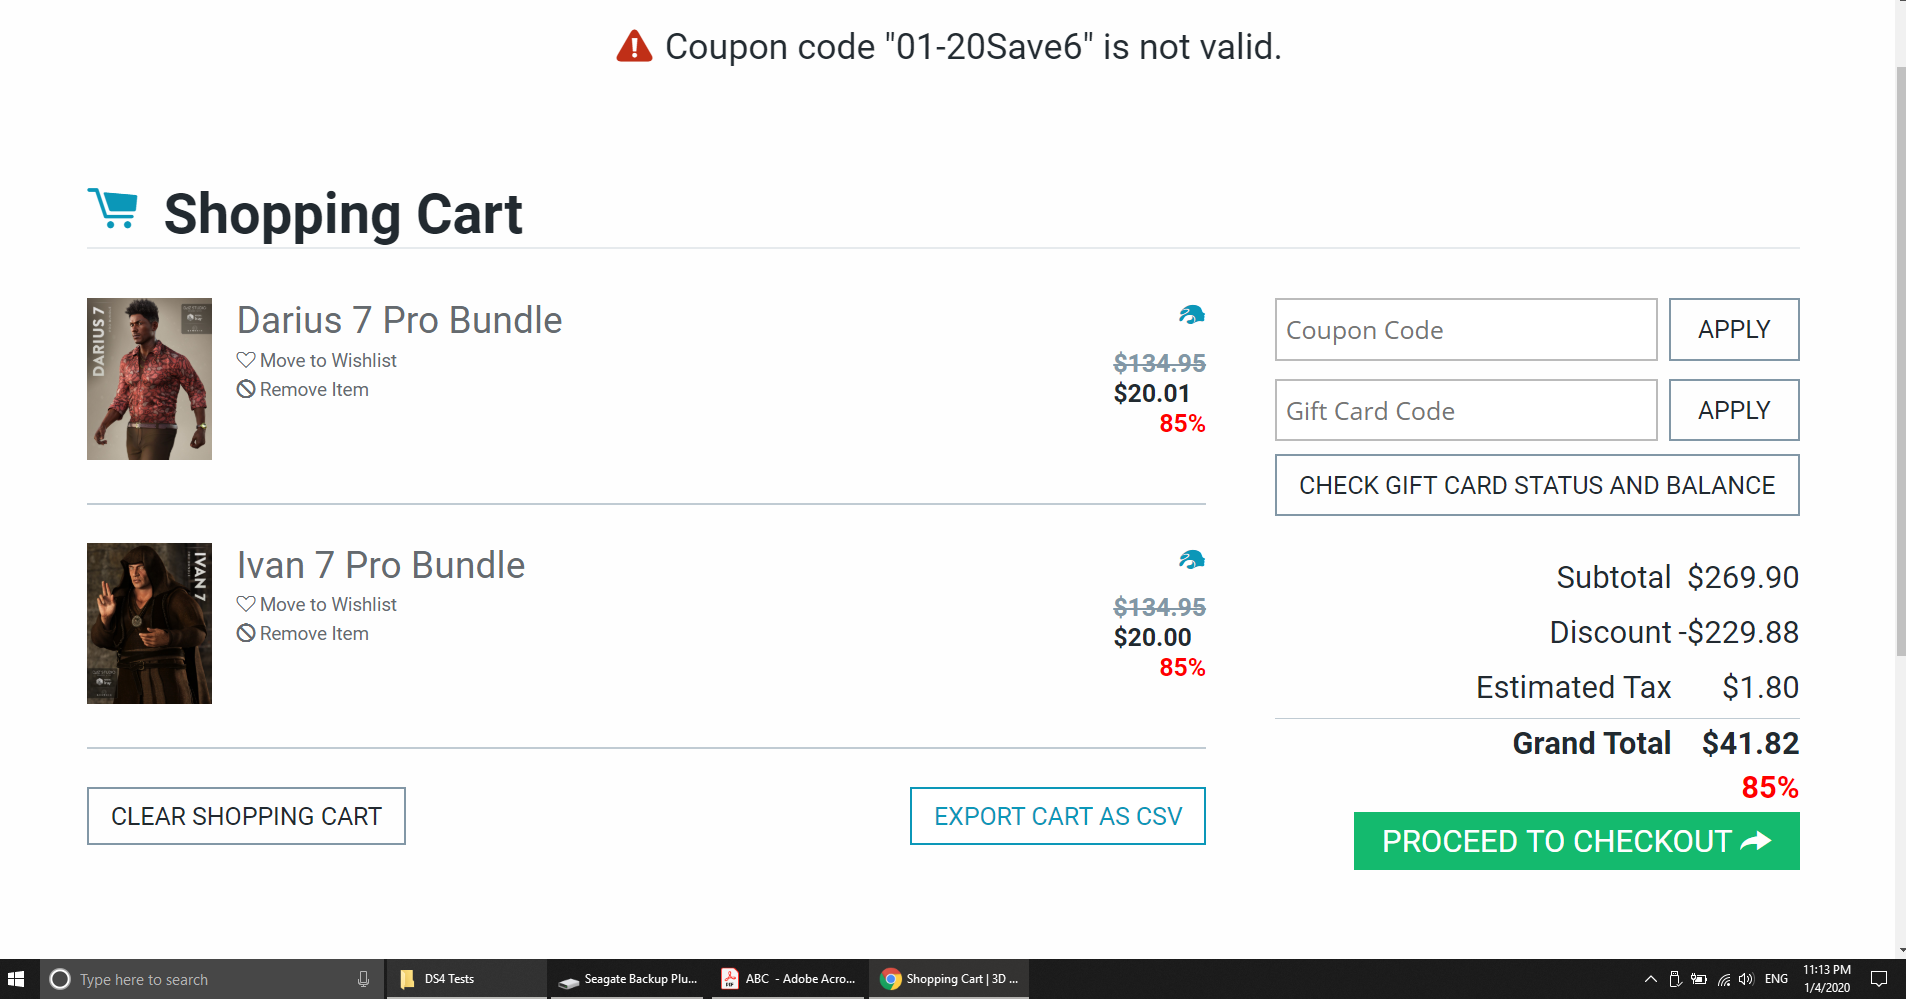Open Seagate Backup Plus taskbar item
The image size is (1906, 999).
point(629,979)
